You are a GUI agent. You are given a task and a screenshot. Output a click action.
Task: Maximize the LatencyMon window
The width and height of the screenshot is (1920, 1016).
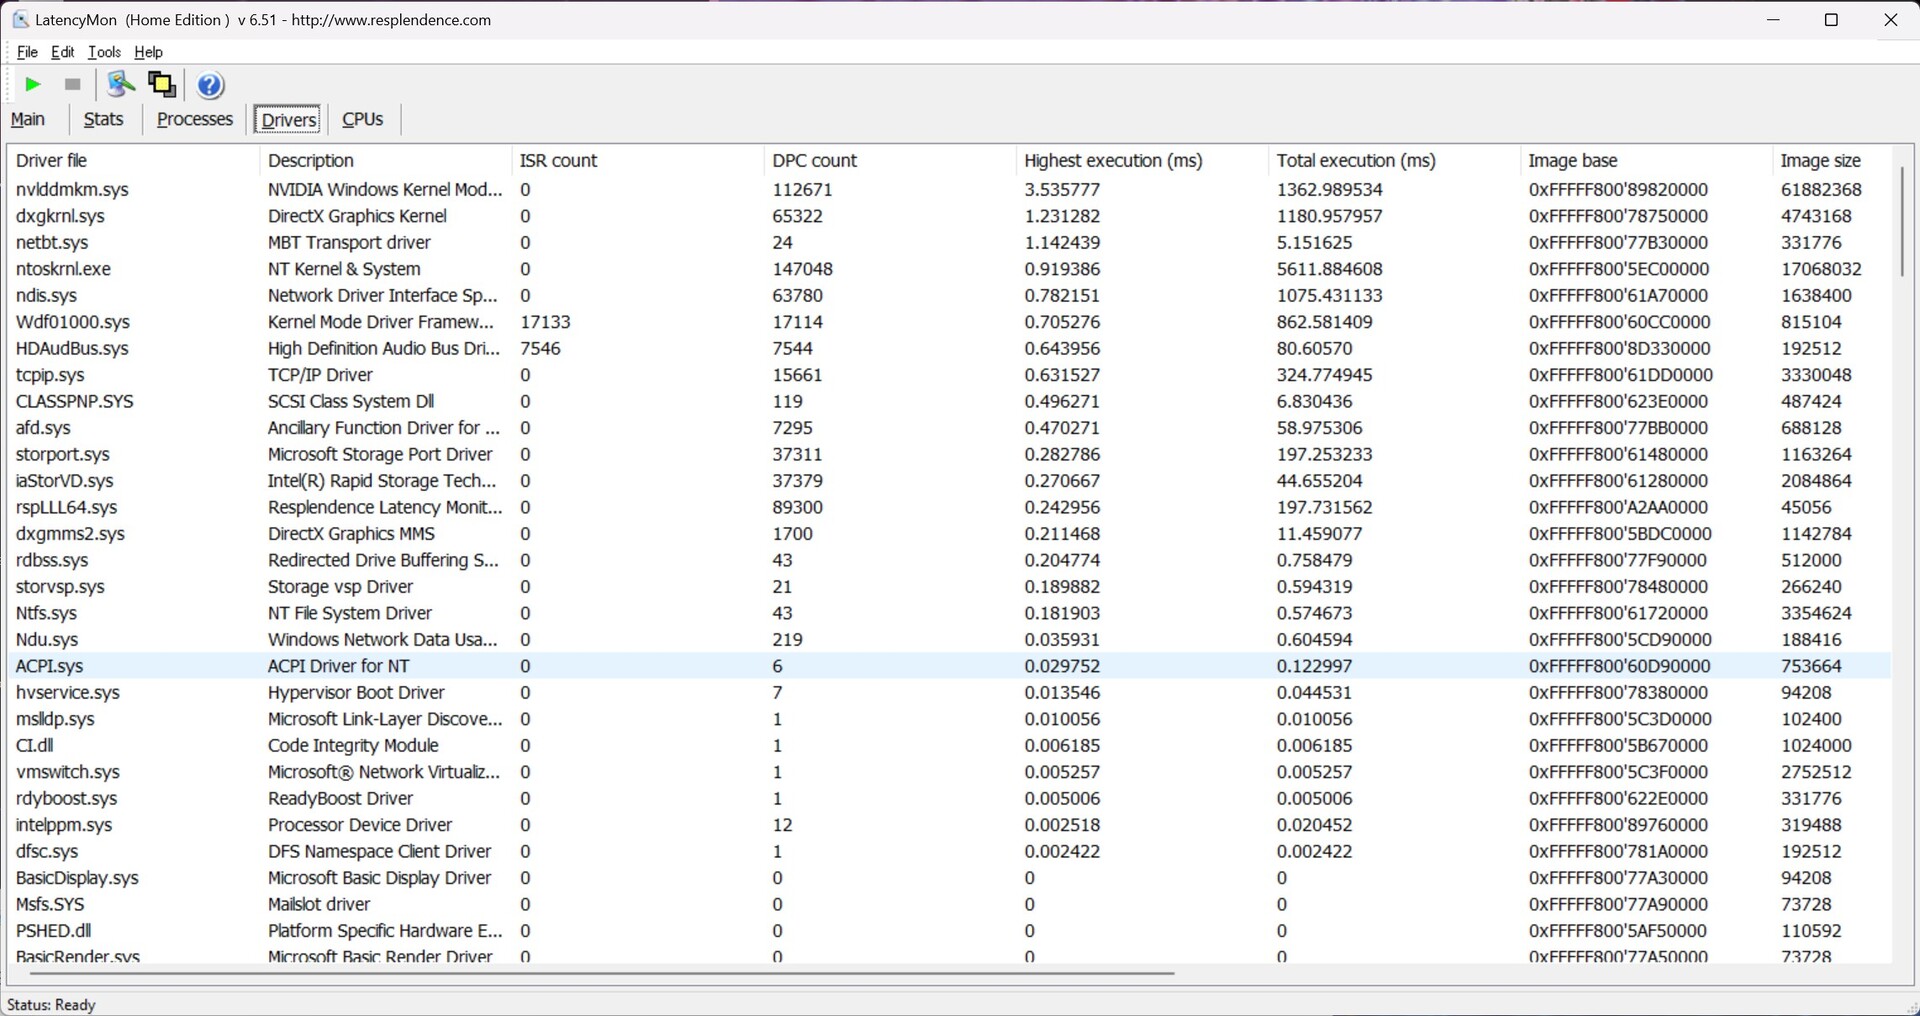pos(1831,20)
